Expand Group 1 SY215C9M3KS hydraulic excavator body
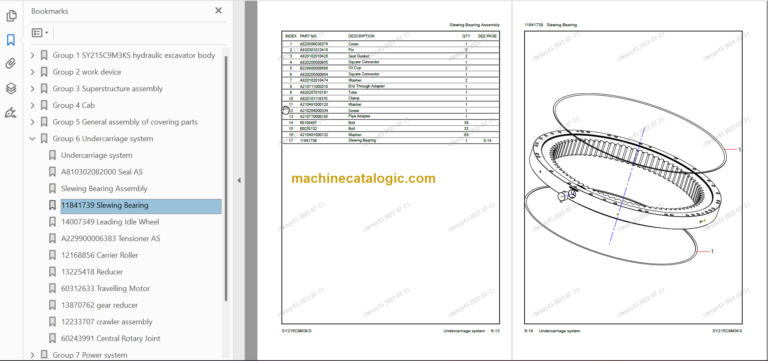This screenshot has height=361, width=768. click(32, 55)
